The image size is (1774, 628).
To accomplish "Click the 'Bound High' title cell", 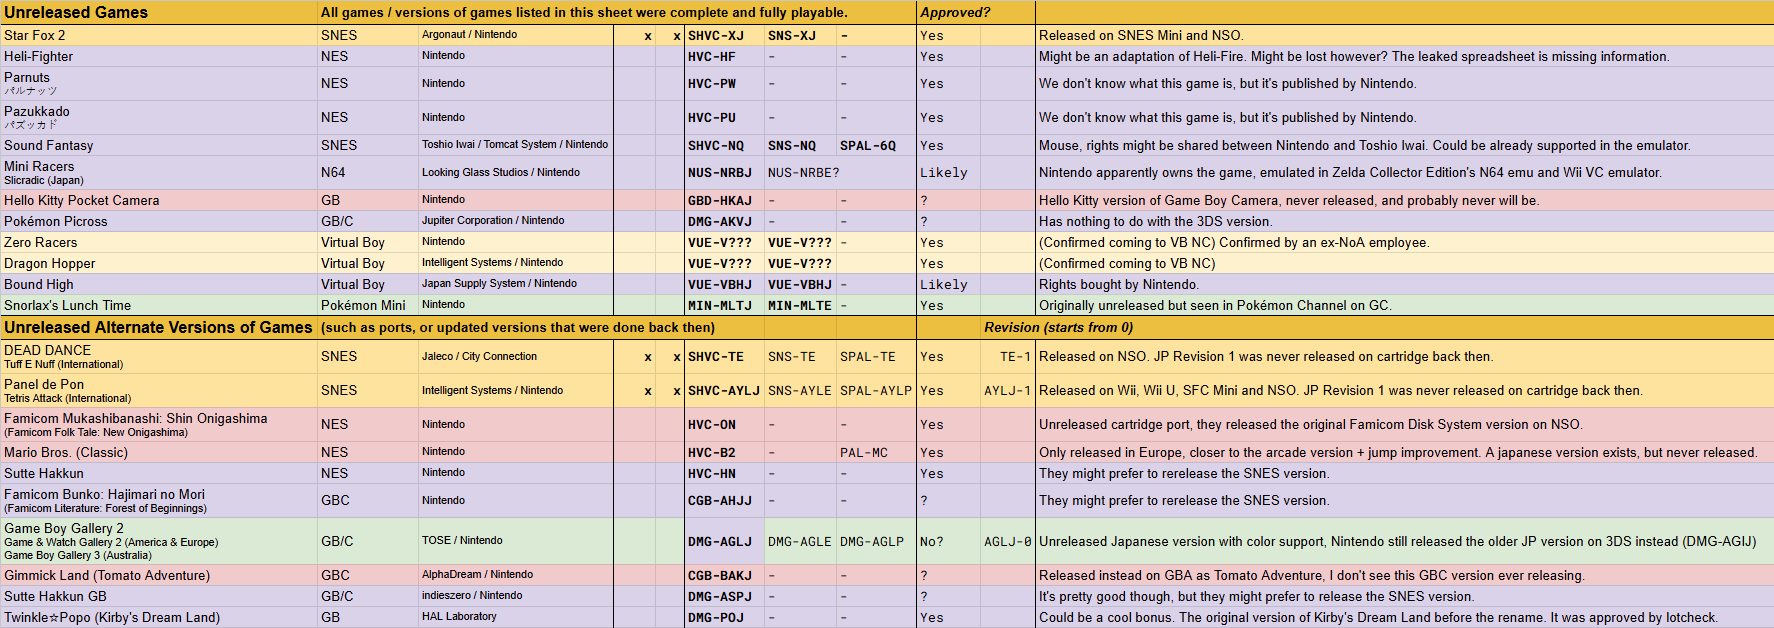I will pos(159,284).
